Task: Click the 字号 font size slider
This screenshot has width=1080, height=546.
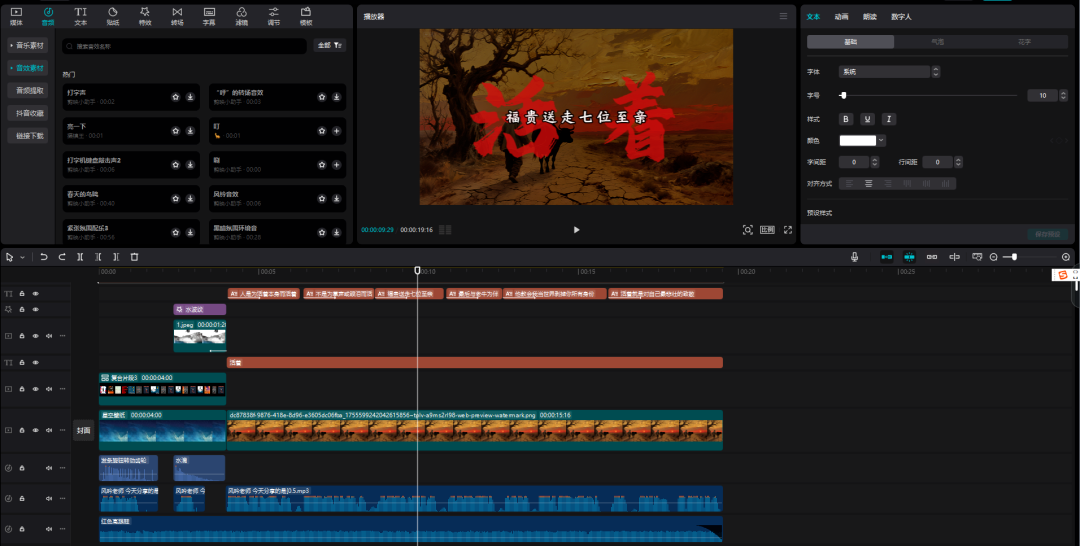Action: coord(928,96)
